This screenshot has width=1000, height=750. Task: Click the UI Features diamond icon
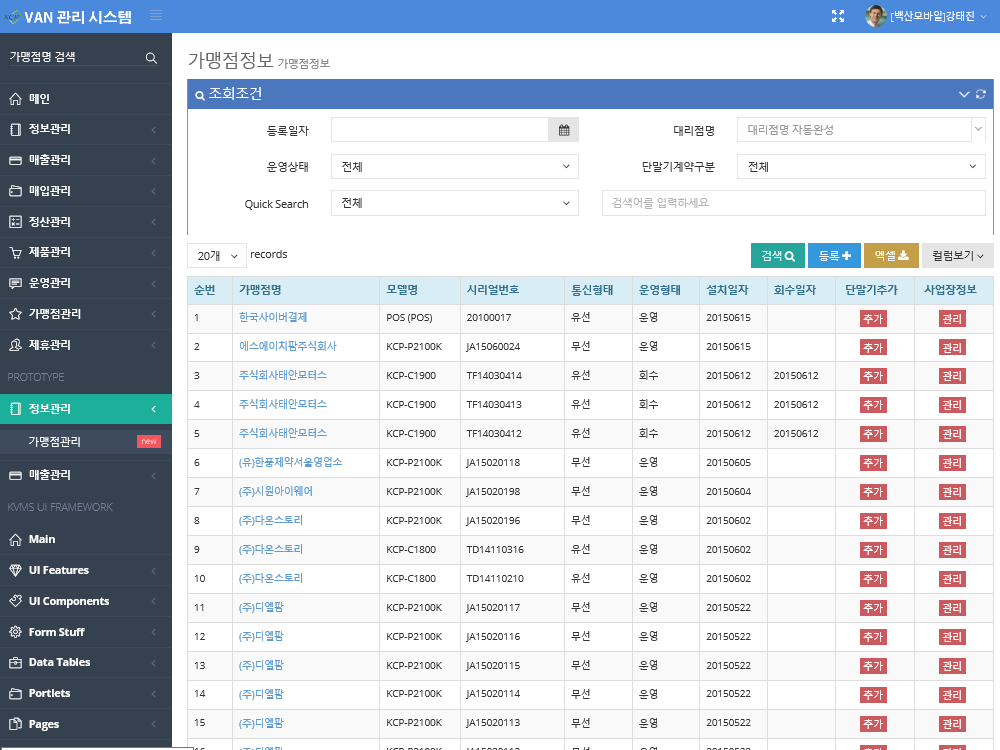[15, 570]
